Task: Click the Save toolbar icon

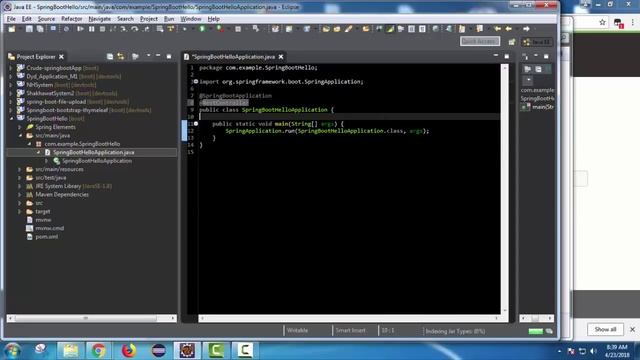Action: pos(29,29)
